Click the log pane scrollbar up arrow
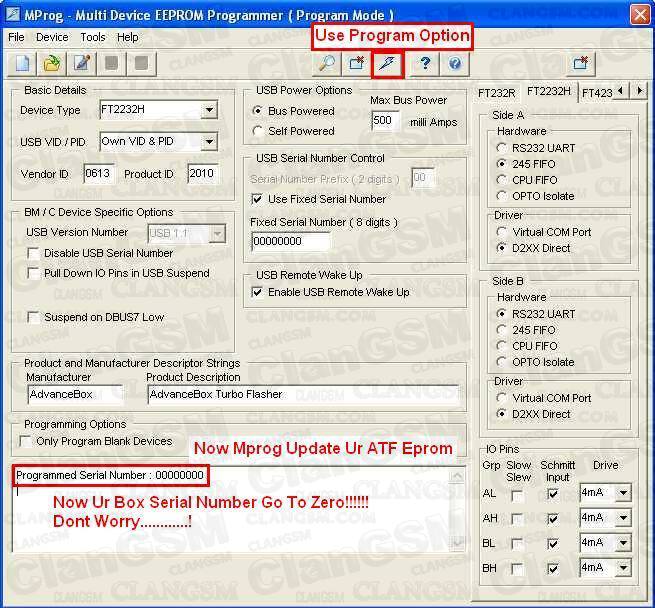Image resolution: width=655 pixels, height=608 pixels. click(x=457, y=476)
